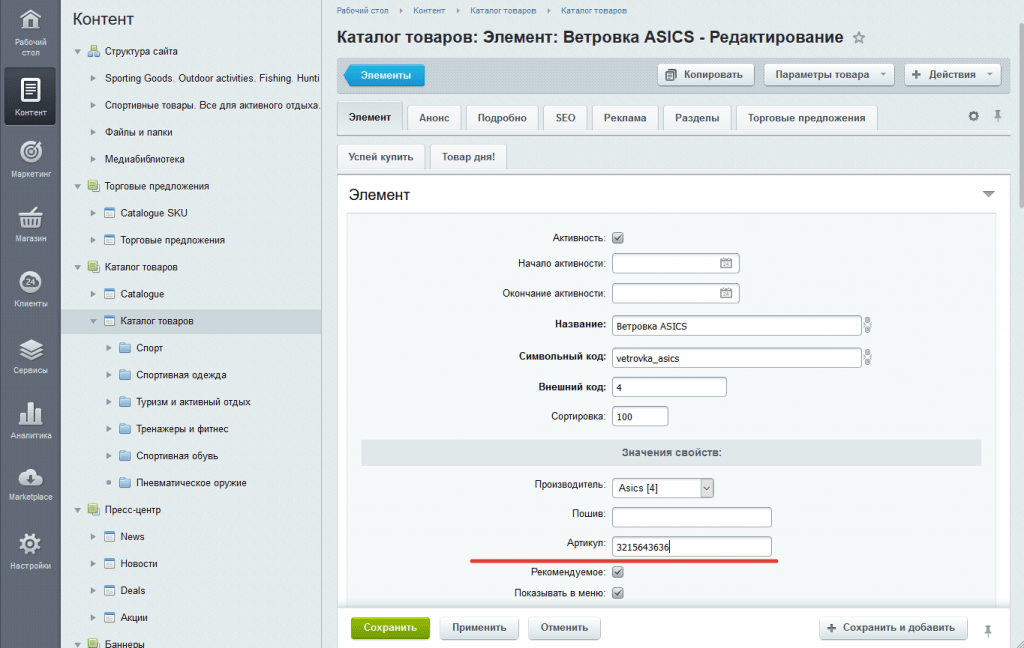
Task: Switch to the Подробно tab
Action: [x=502, y=118]
